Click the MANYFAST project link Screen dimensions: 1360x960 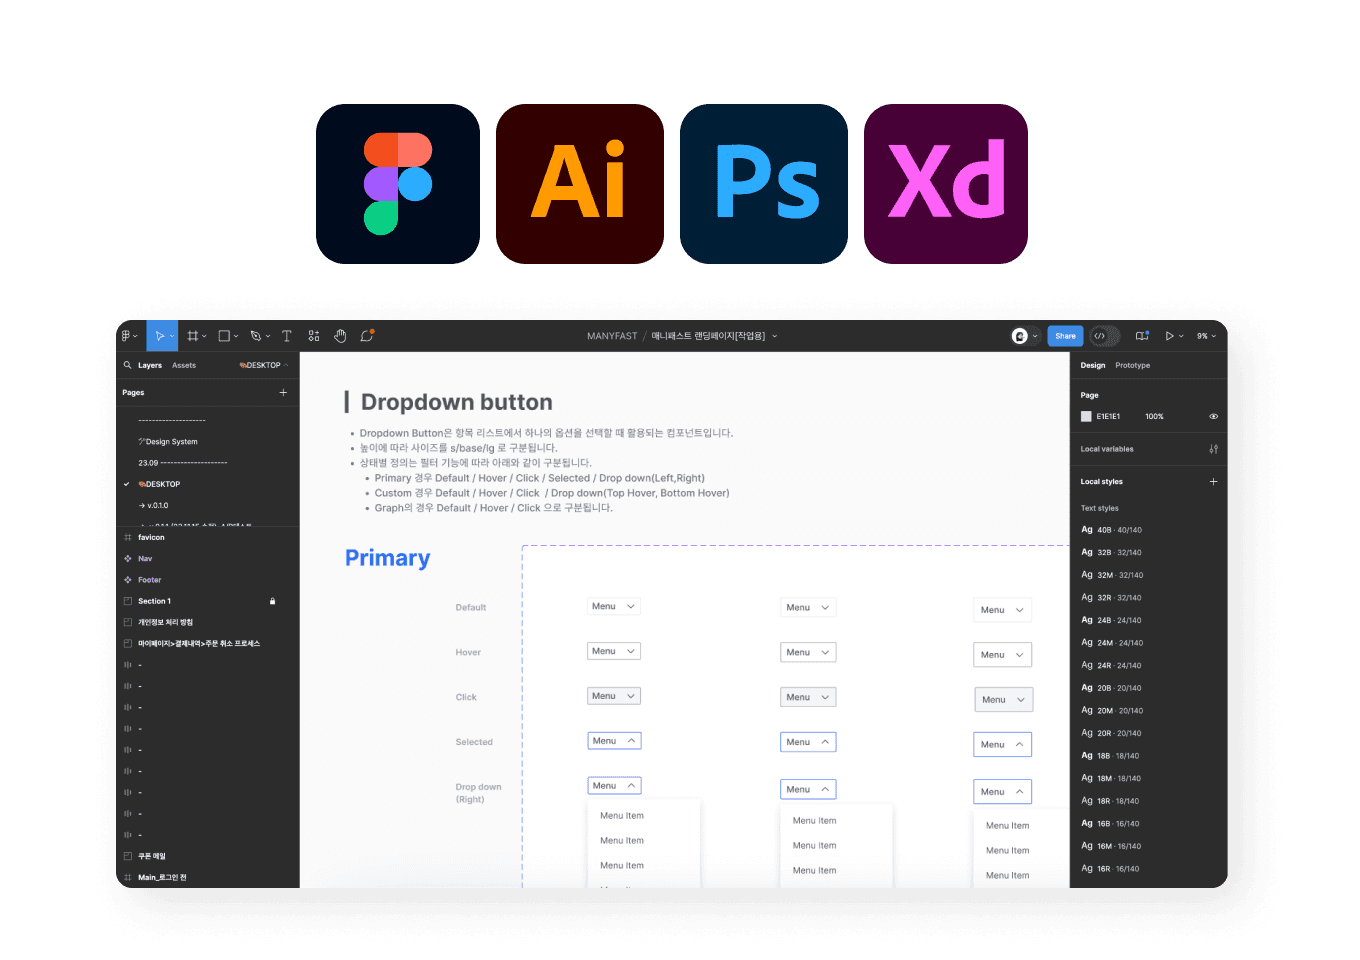pyautogui.click(x=612, y=336)
